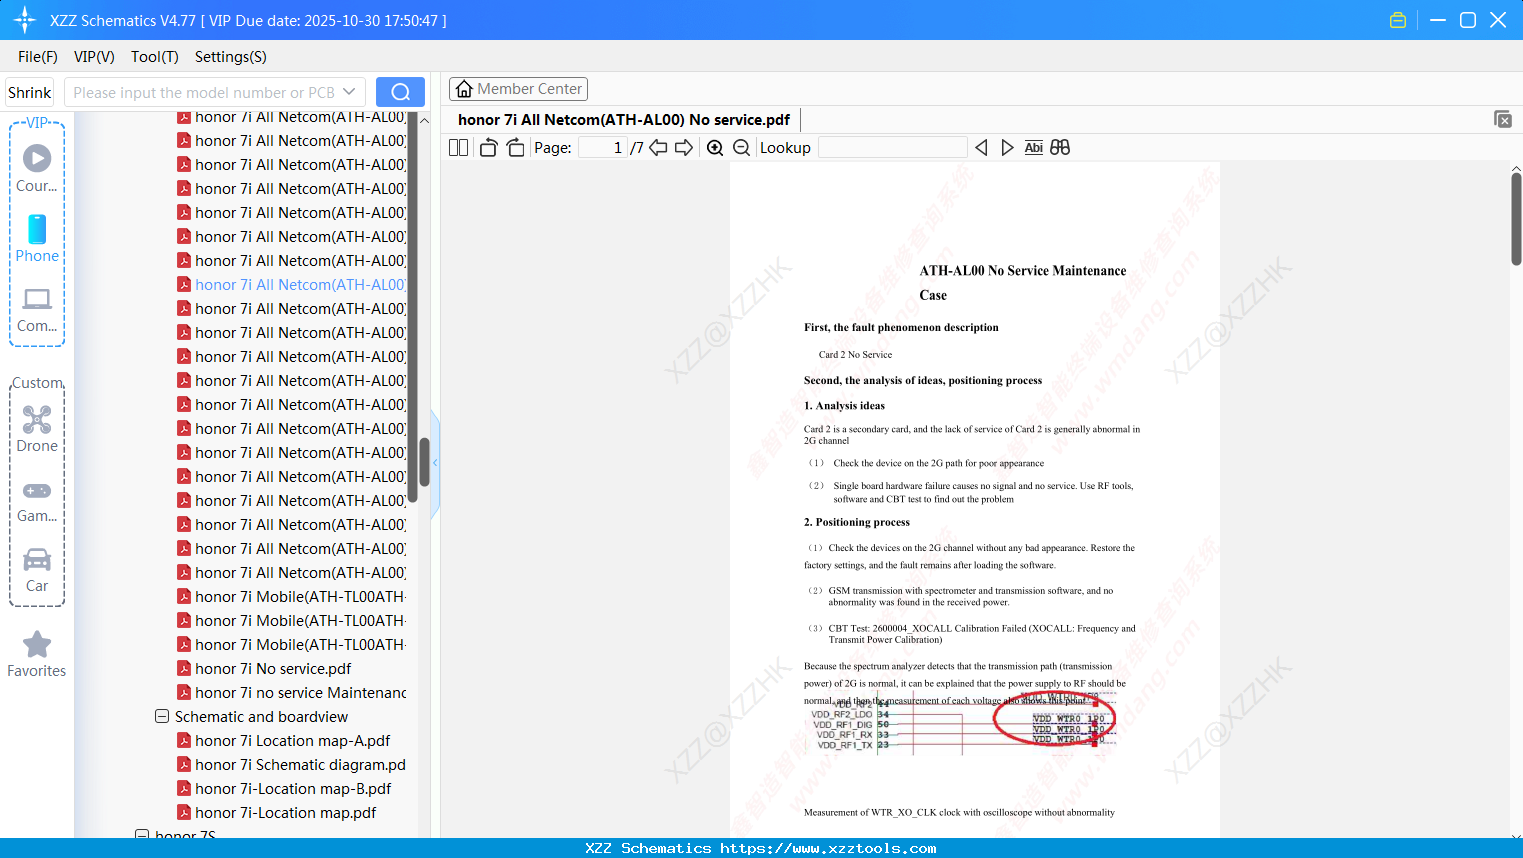Find previous lookup match triangle
This screenshot has width=1523, height=858.
click(981, 147)
